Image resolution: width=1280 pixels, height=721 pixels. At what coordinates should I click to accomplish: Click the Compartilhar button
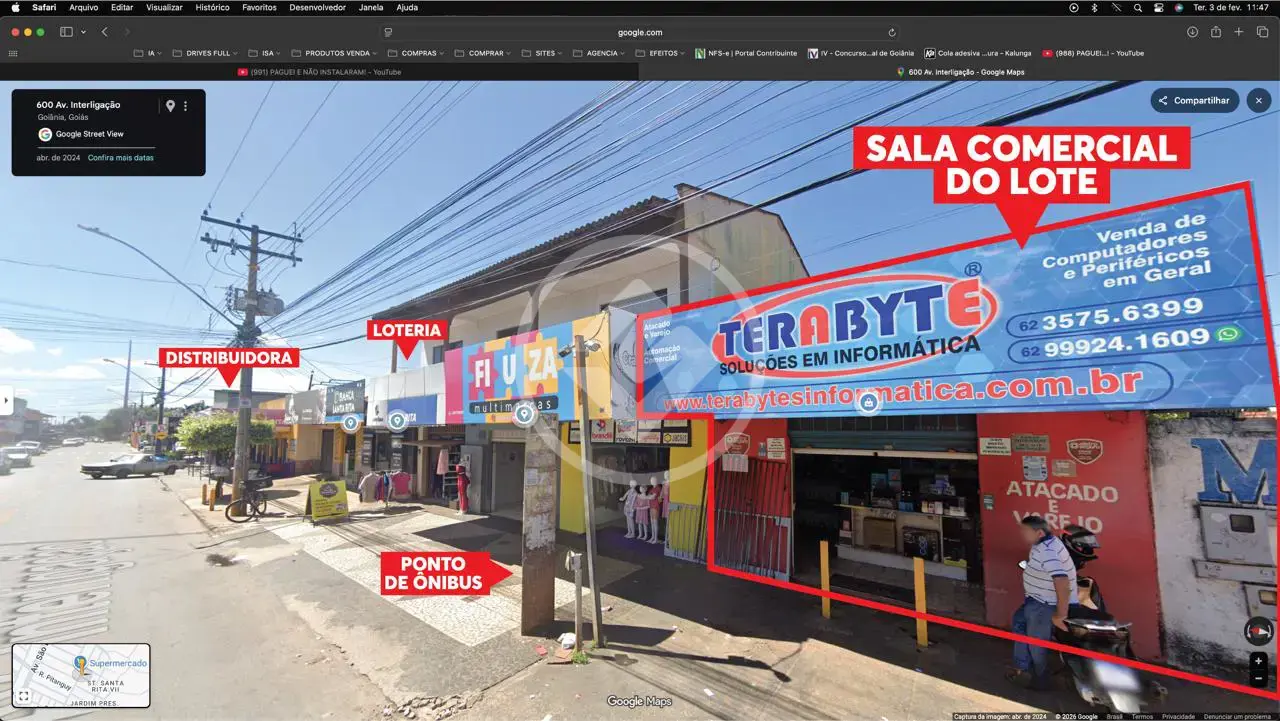(x=1194, y=100)
